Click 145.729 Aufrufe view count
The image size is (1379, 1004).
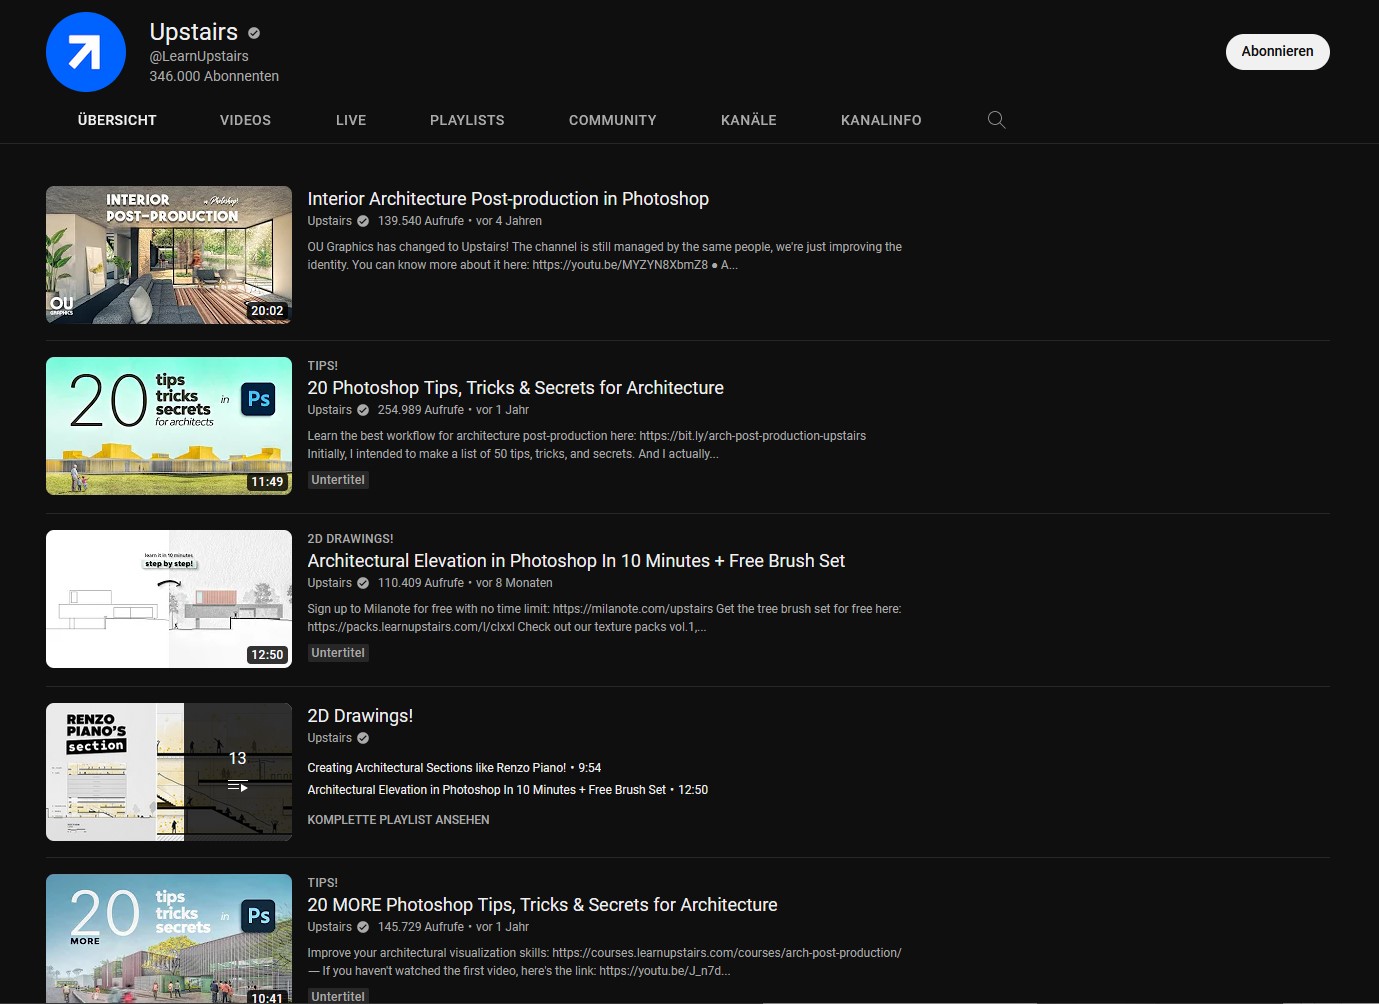pos(421,927)
